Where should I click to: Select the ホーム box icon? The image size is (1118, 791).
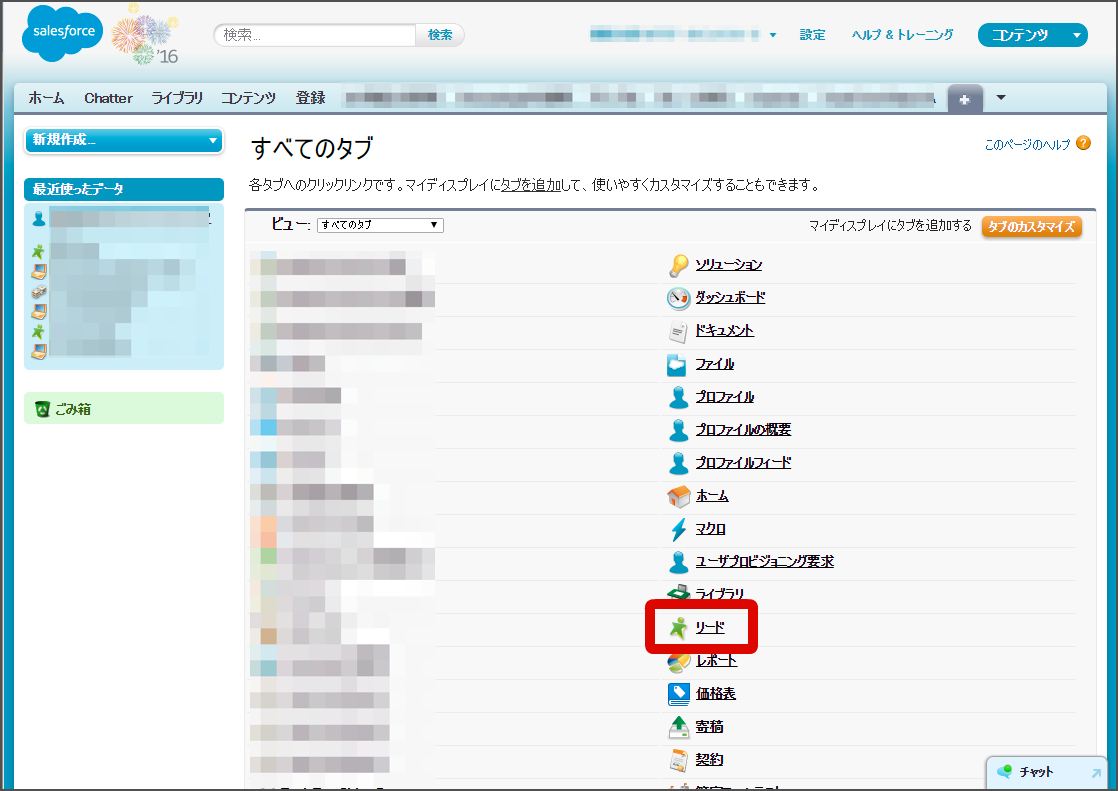679,495
